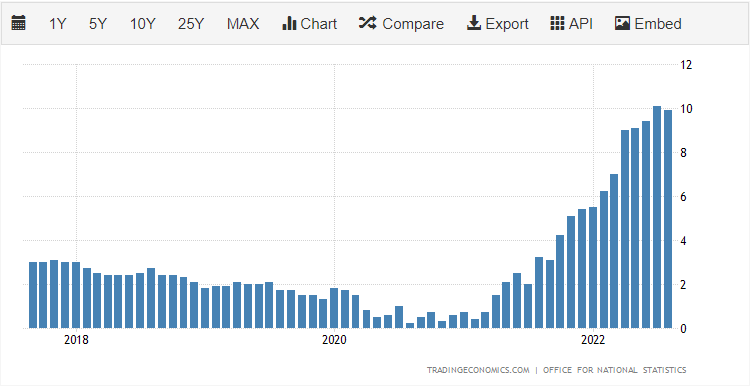
Task: Open the Chart type dropdown
Action: [310, 23]
